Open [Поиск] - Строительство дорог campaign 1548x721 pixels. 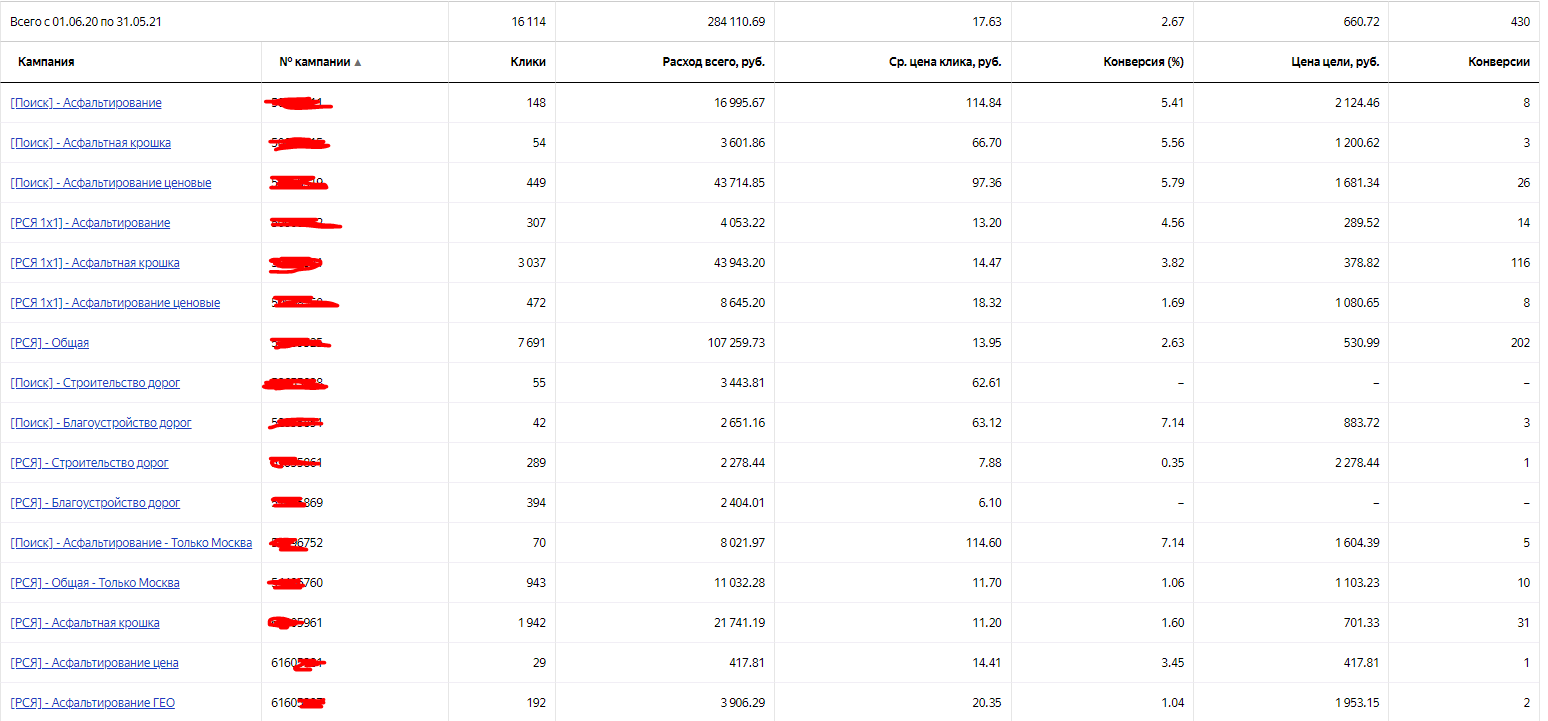pyautogui.click(x=95, y=383)
